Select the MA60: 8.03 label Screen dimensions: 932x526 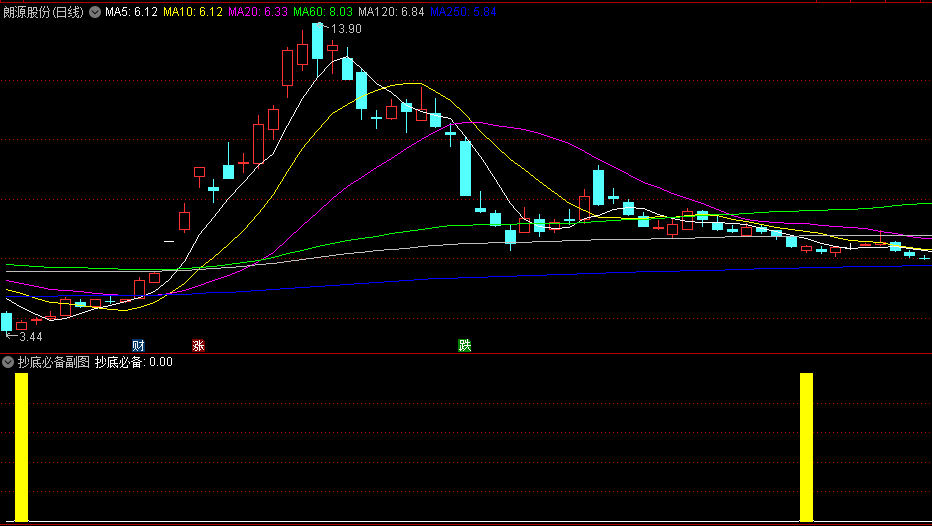(323, 12)
